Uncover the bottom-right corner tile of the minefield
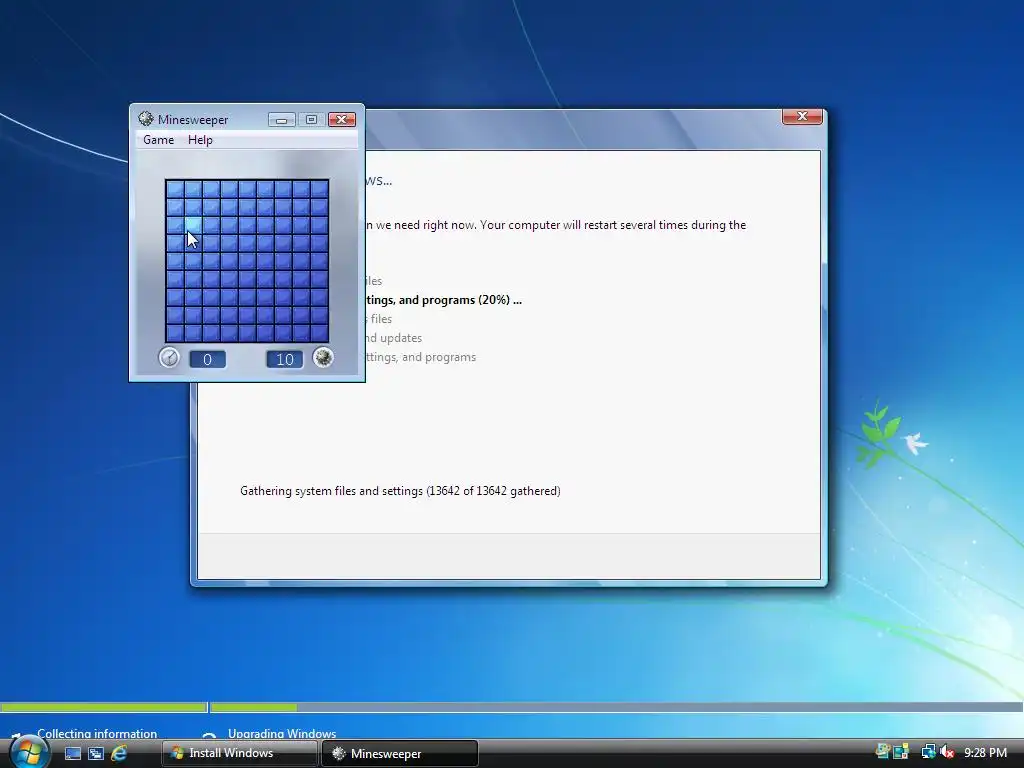 319,333
